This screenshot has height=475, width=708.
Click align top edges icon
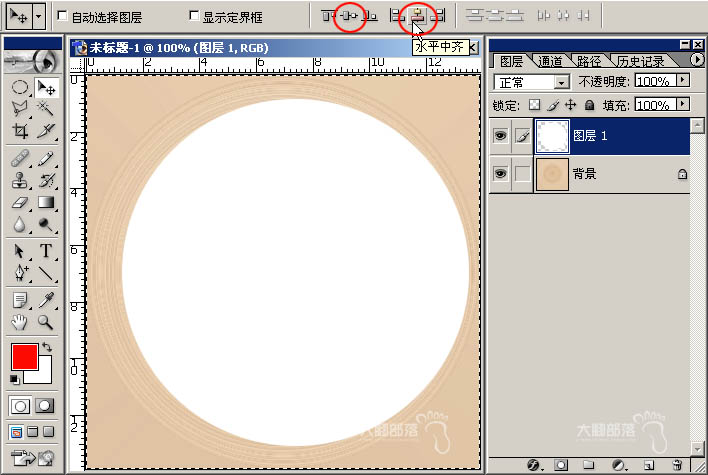tap(329, 17)
